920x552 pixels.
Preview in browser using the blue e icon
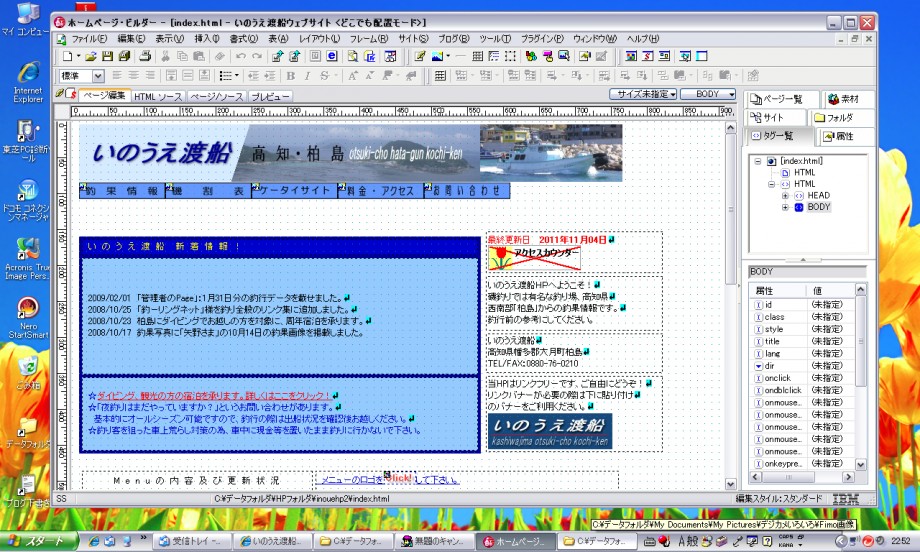[332, 56]
